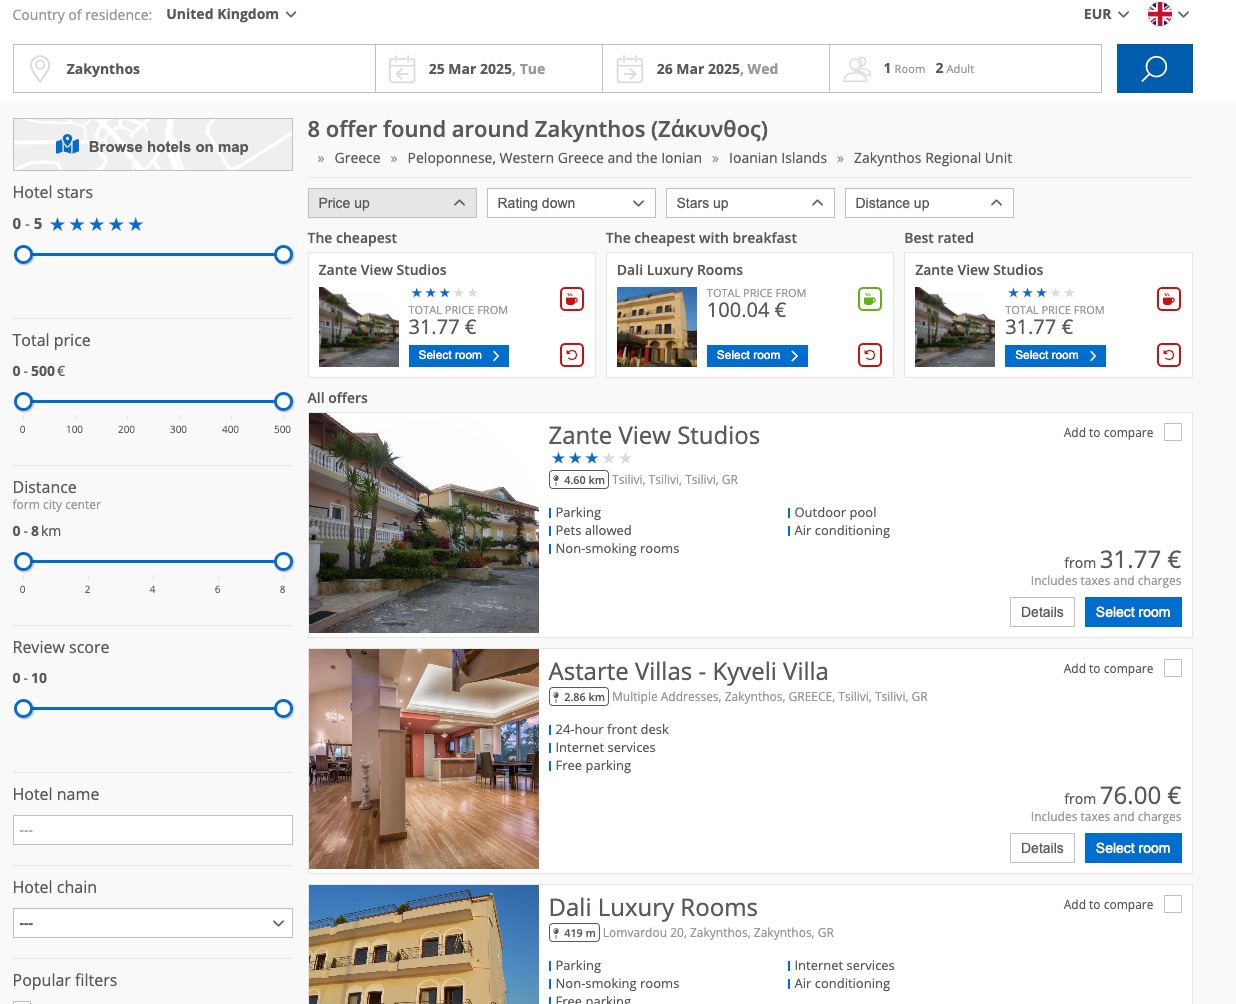The image size is (1236, 1004).
Task: Click the Hotel name input field
Action: point(153,830)
